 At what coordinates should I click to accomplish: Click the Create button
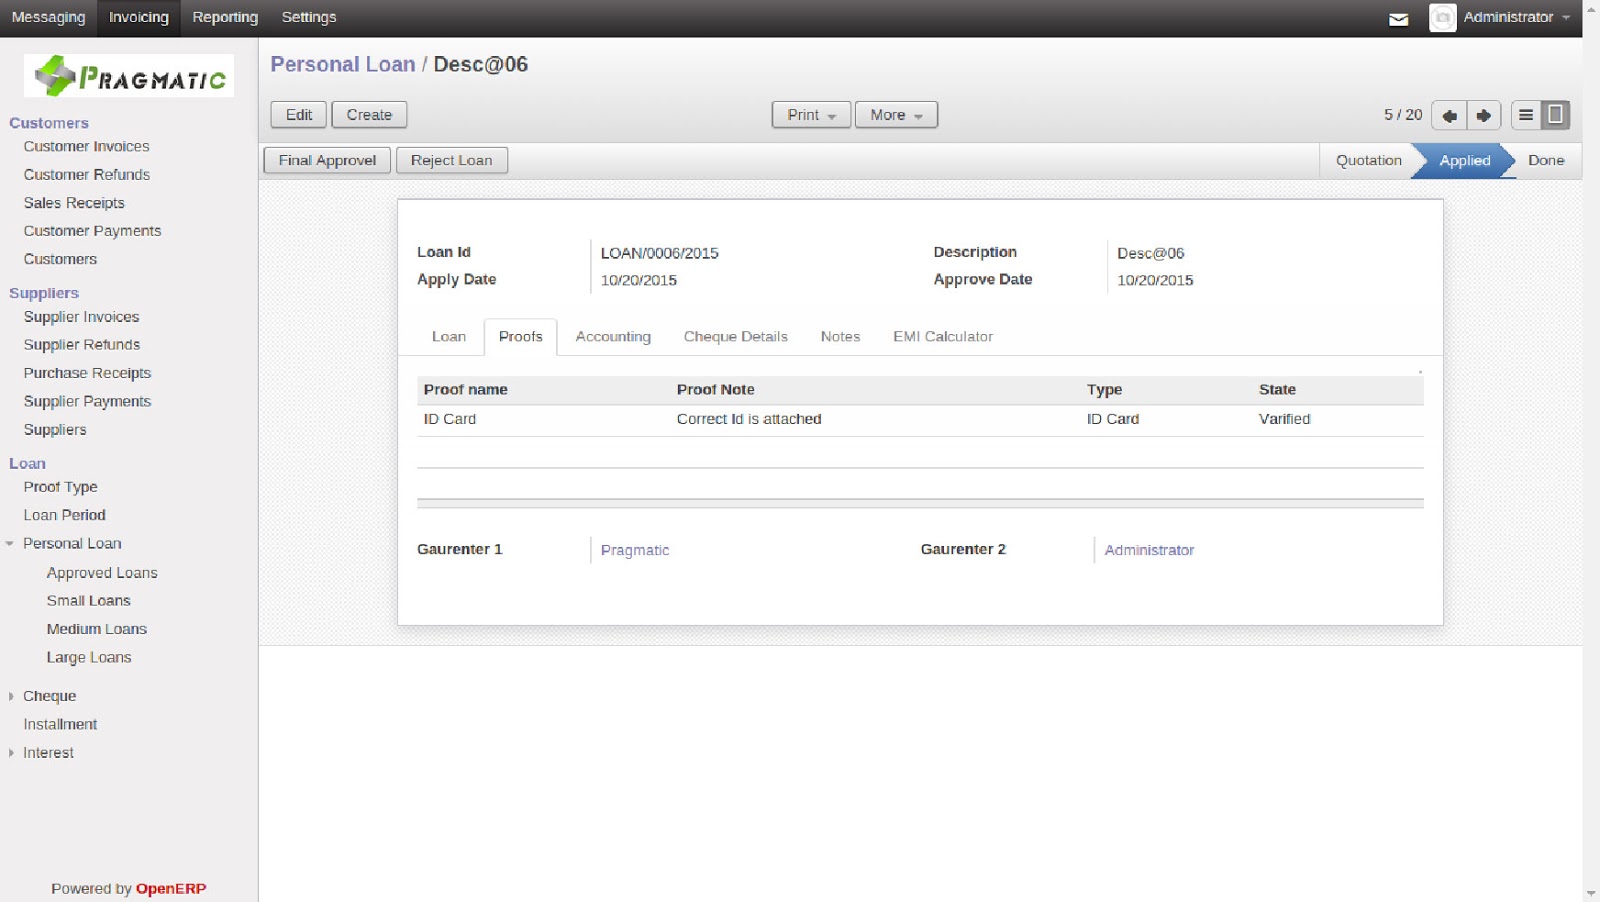click(x=369, y=115)
